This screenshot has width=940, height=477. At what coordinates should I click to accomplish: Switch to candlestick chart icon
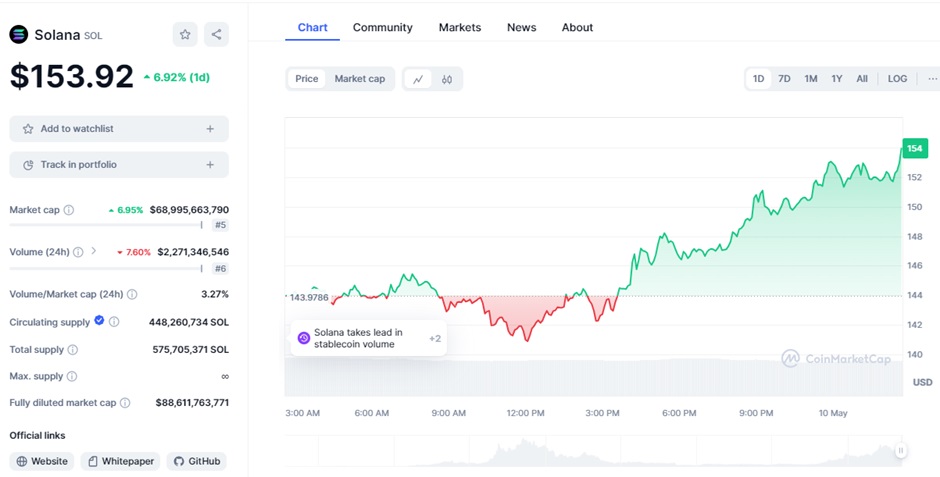pyautogui.click(x=447, y=79)
